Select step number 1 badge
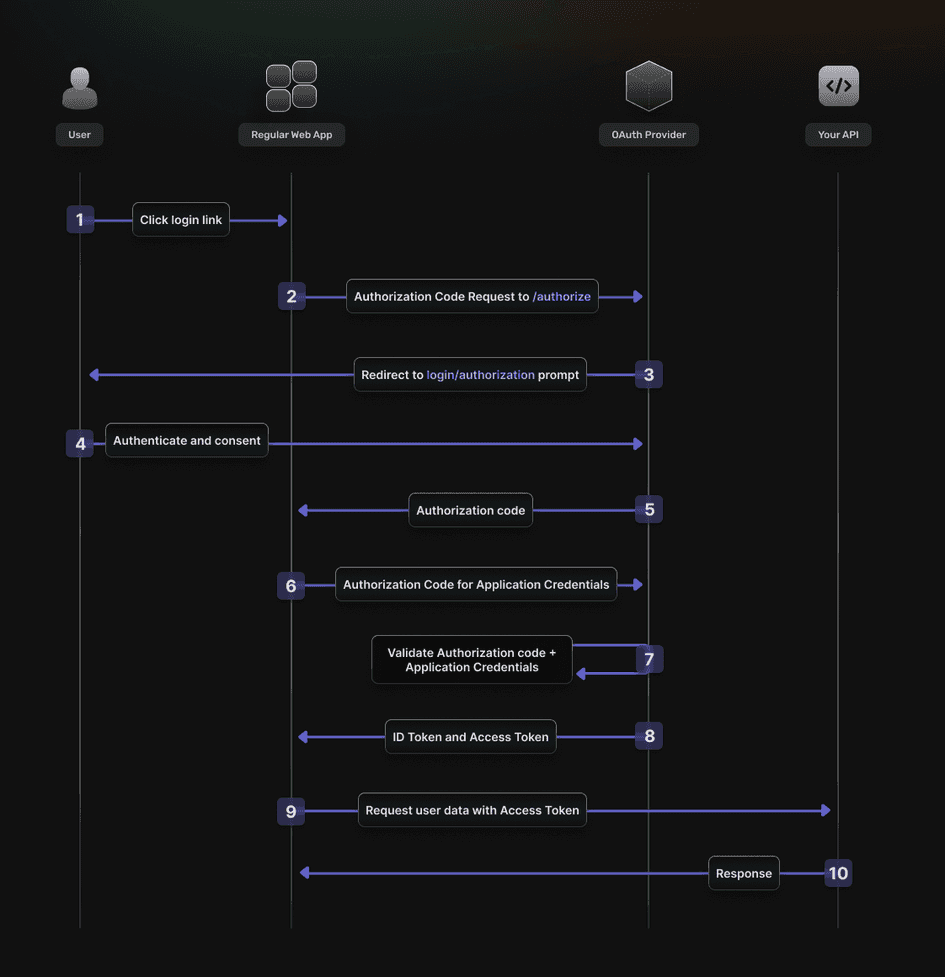Screen dimensions: 945x977 click(80, 220)
